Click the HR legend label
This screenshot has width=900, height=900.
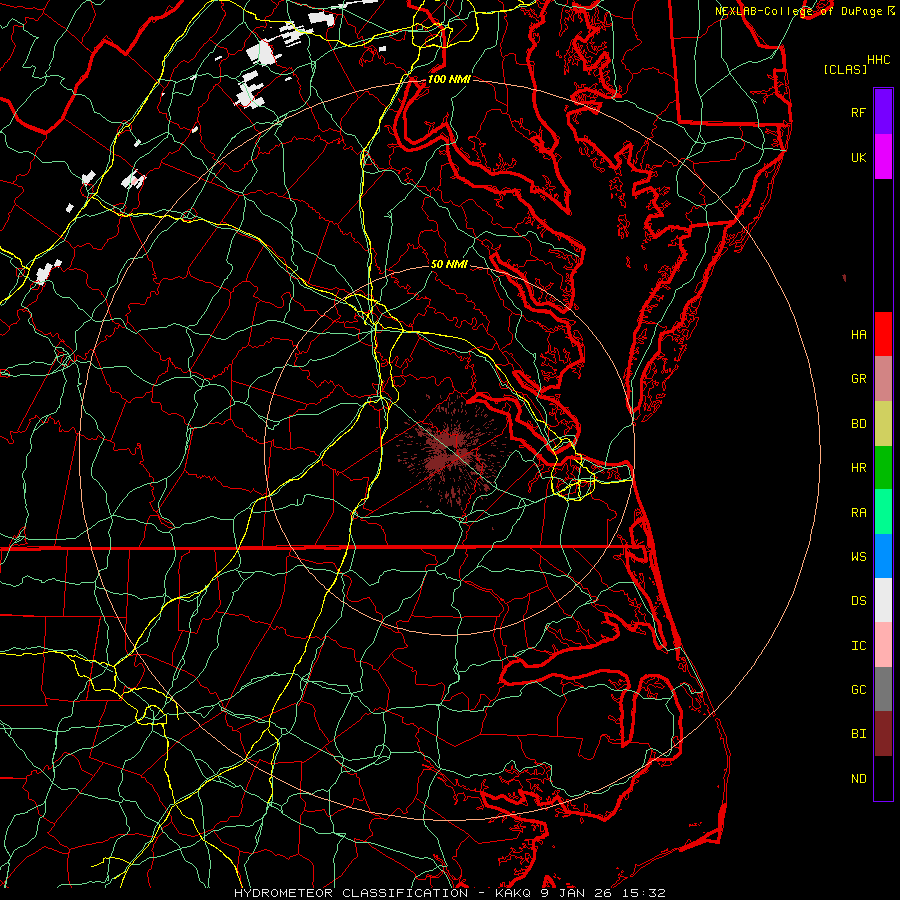pos(858,468)
